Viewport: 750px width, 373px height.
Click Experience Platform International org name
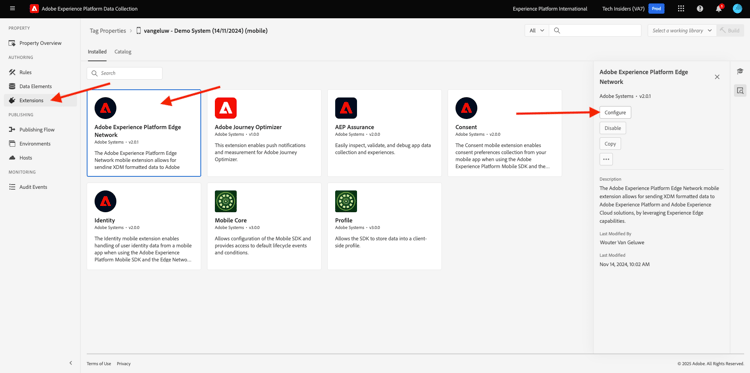(x=550, y=9)
